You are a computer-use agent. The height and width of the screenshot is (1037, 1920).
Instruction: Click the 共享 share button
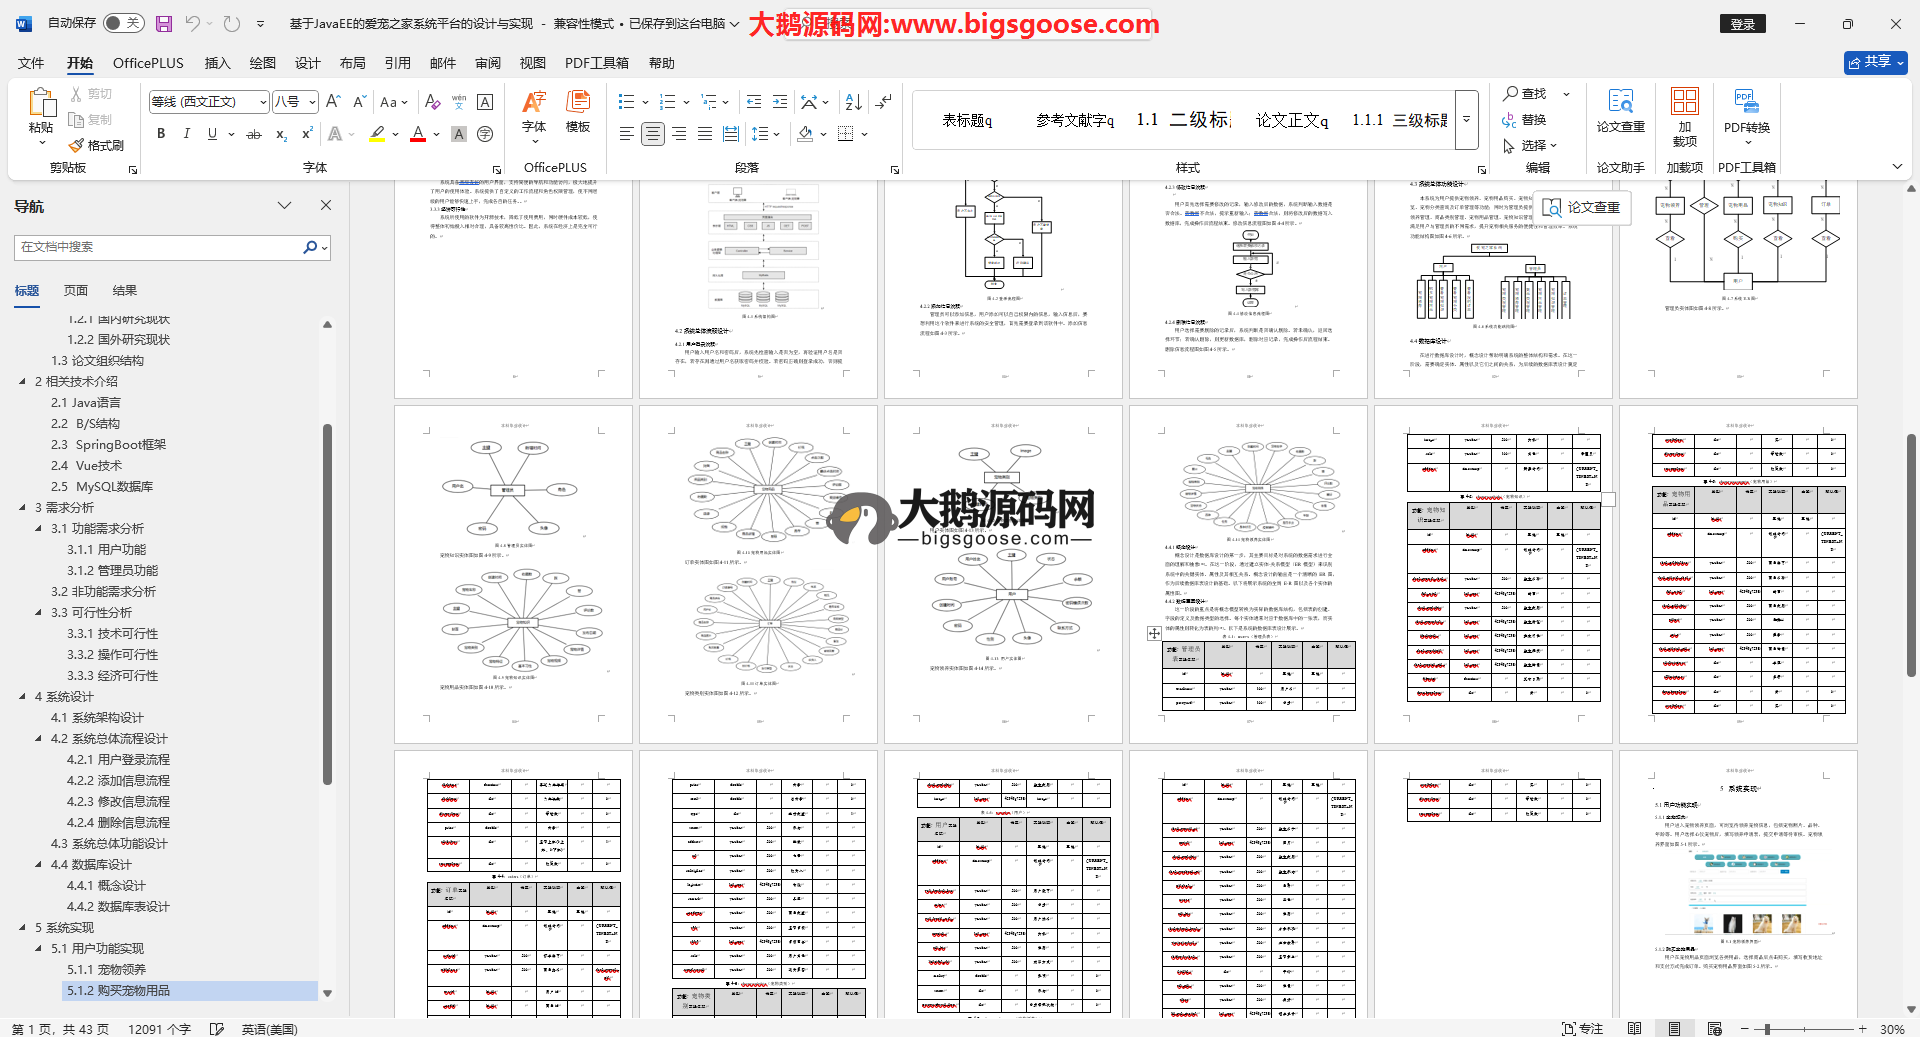1875,62
